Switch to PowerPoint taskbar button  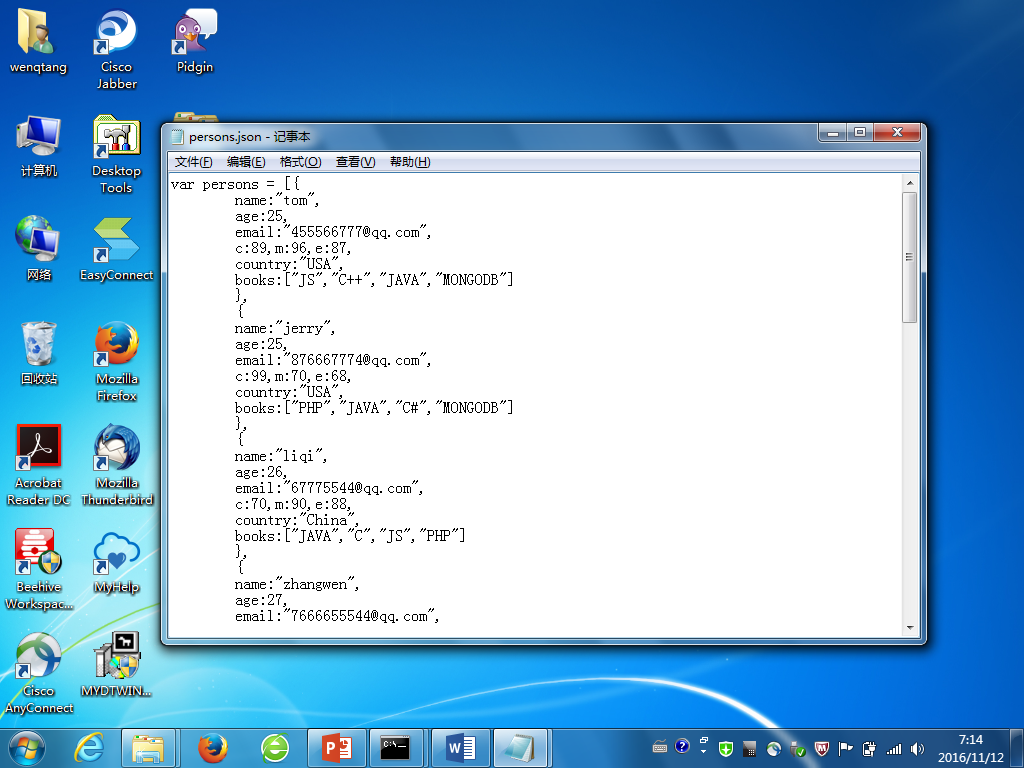click(337, 748)
